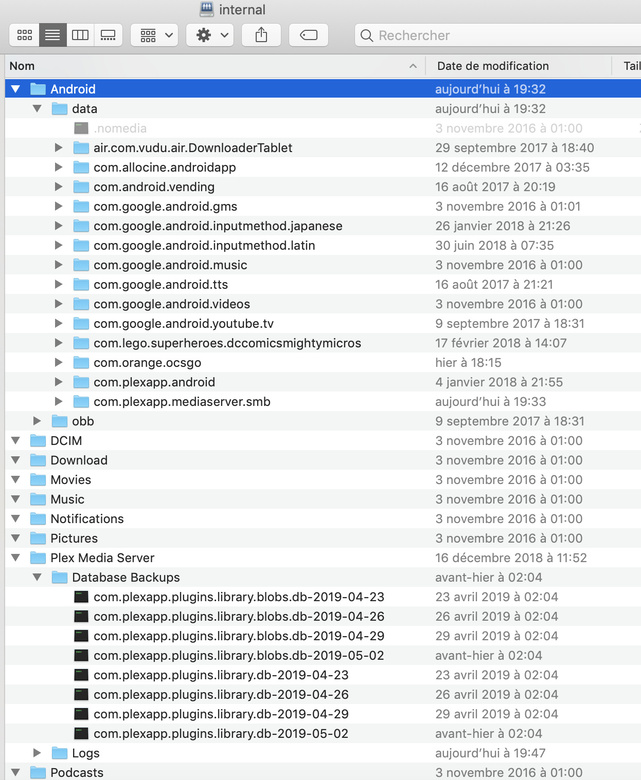Select com.google.android.tts folder icon

(x=81, y=285)
